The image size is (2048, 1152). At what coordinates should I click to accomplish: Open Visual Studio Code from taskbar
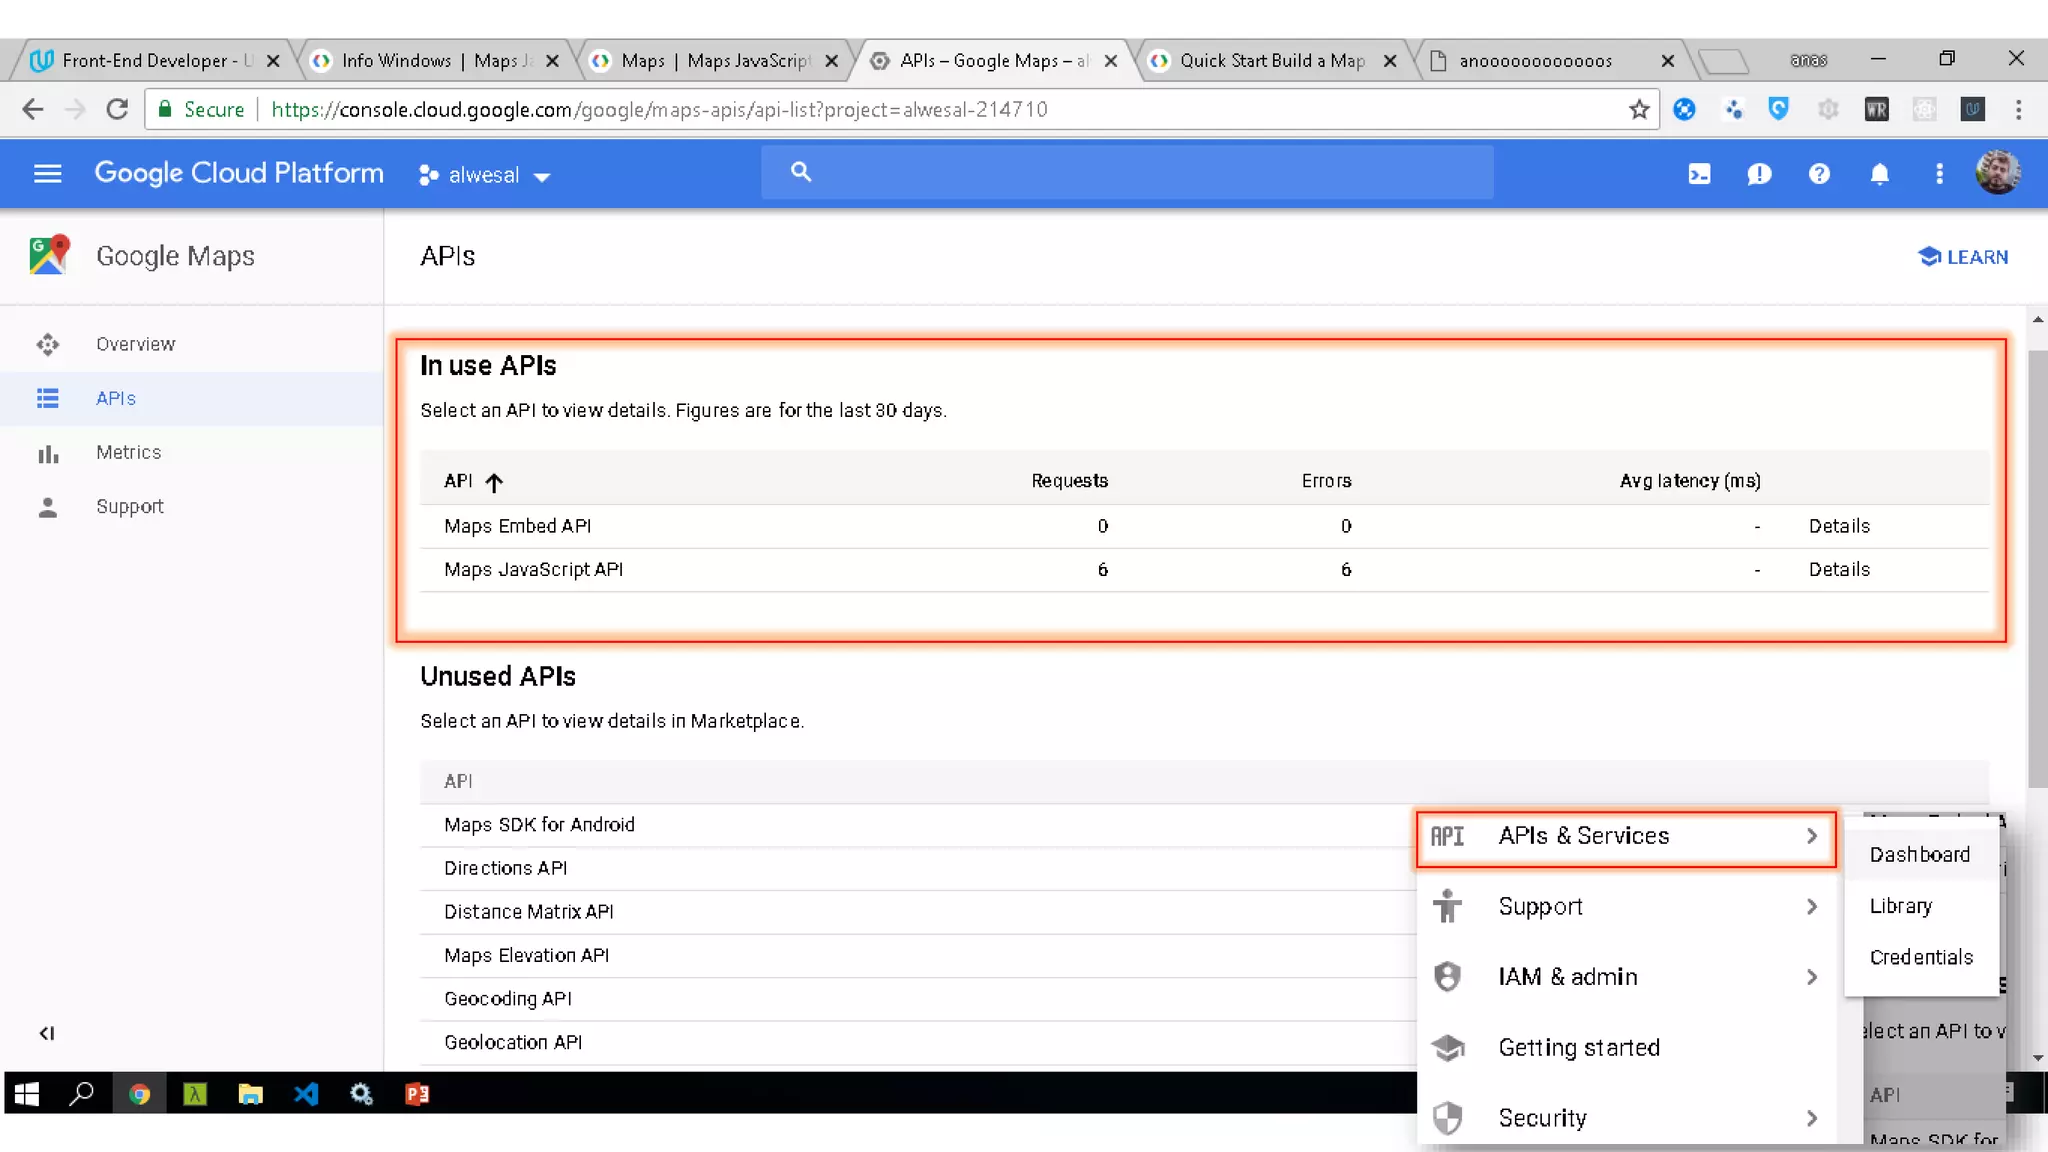click(306, 1094)
